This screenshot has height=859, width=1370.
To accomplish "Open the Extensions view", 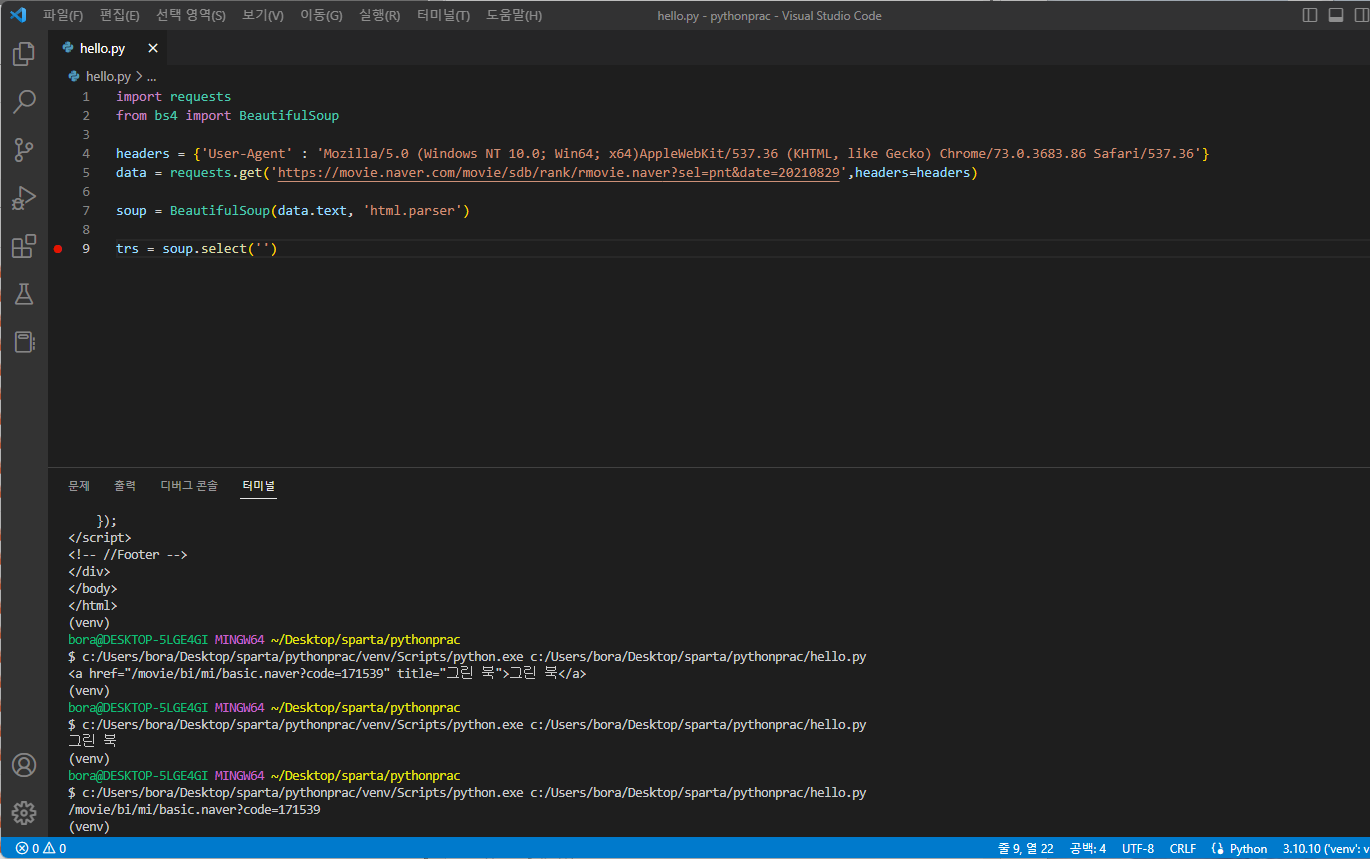I will pyautogui.click(x=24, y=246).
